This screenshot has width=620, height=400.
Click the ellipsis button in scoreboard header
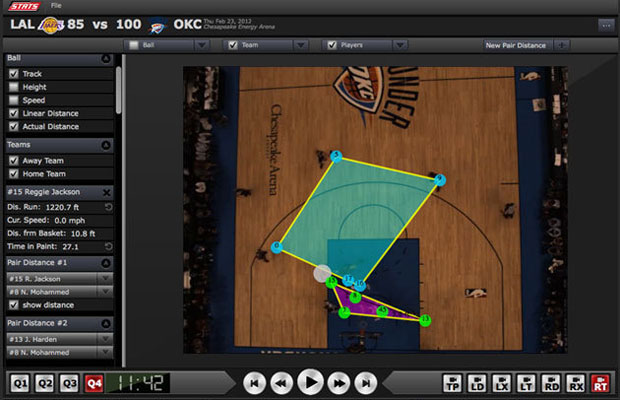tap(606, 25)
